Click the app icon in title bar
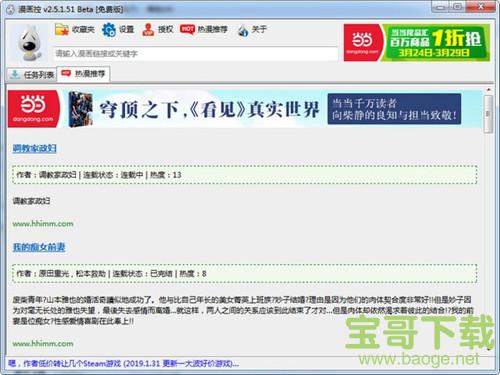This screenshot has height=375, width=500. coord(11,9)
